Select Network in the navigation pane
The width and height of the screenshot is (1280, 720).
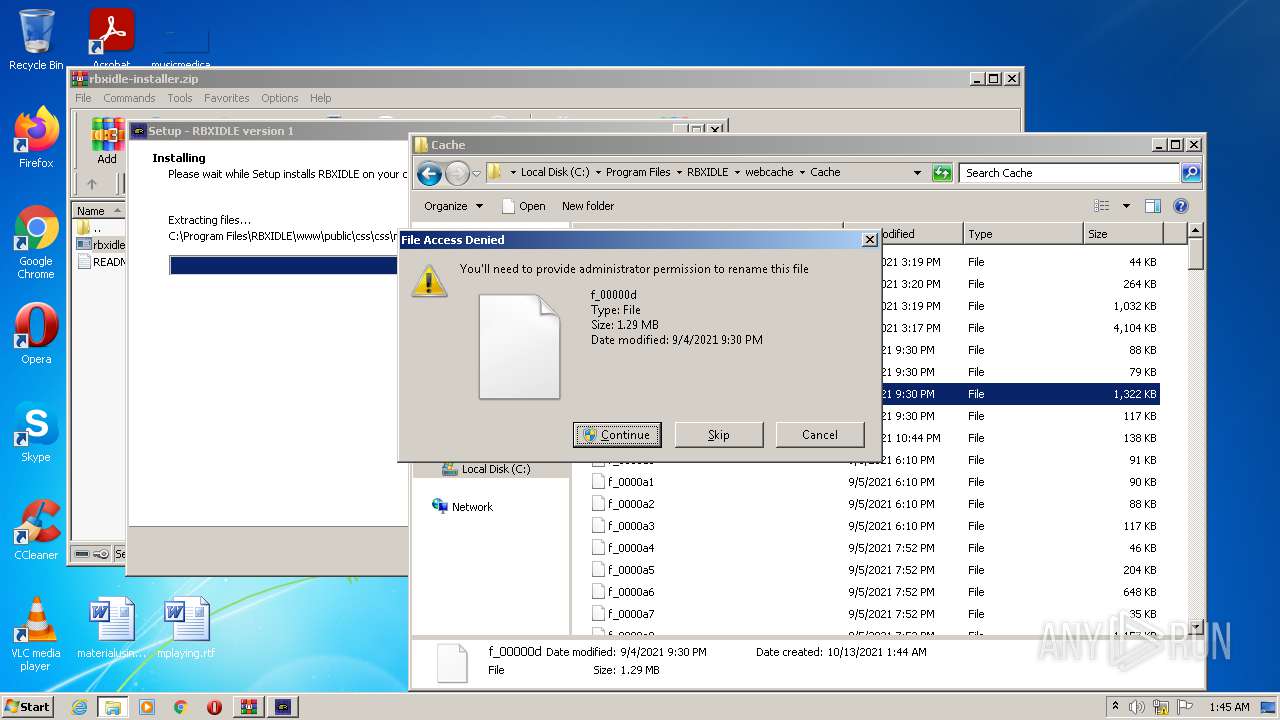(x=463, y=507)
